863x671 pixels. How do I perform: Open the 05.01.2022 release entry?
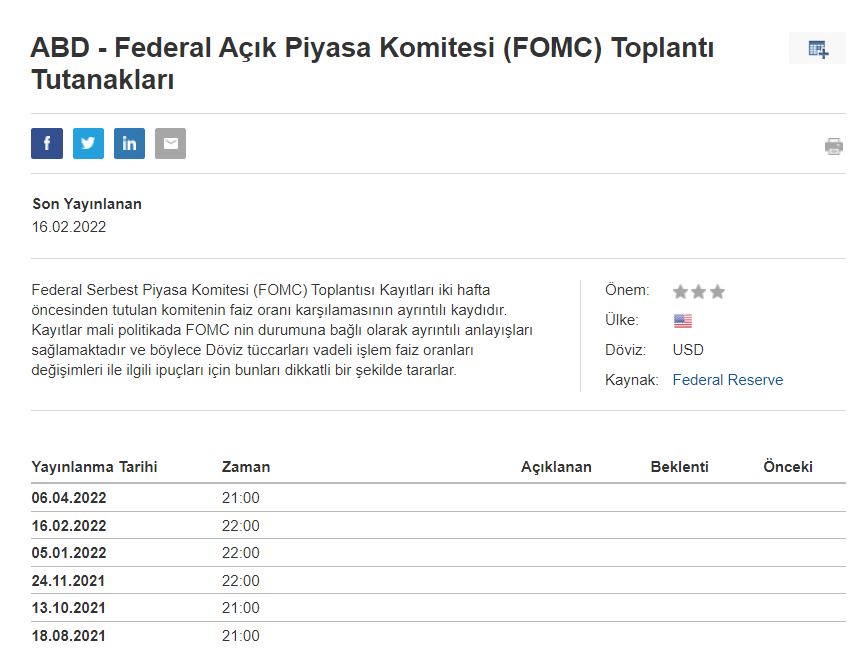(69, 553)
